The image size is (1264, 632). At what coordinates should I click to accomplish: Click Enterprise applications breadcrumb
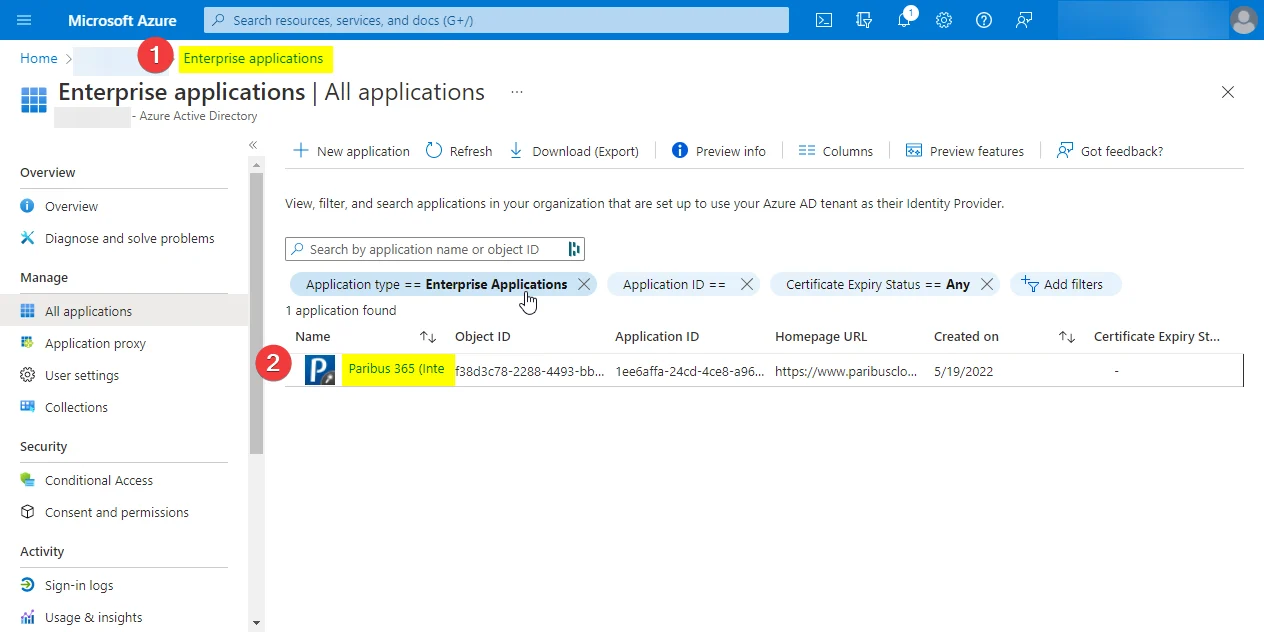(x=253, y=59)
